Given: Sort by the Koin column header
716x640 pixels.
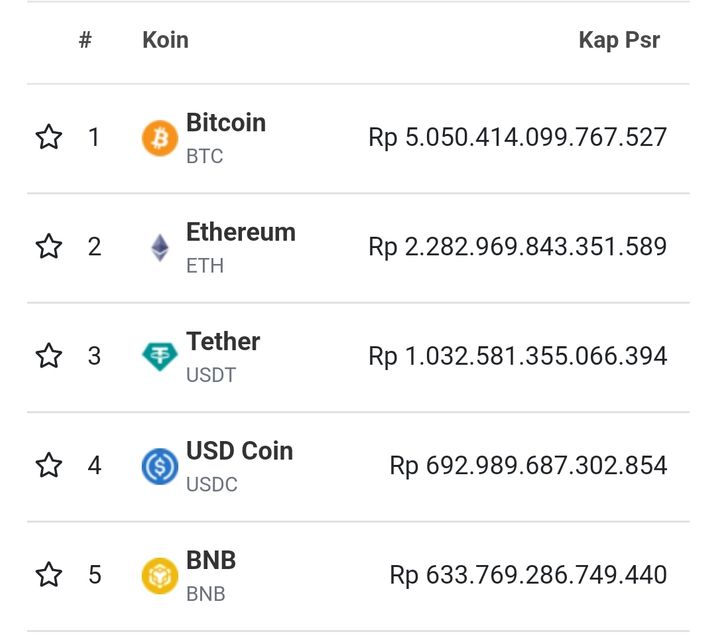Looking at the screenshot, I should [x=165, y=41].
